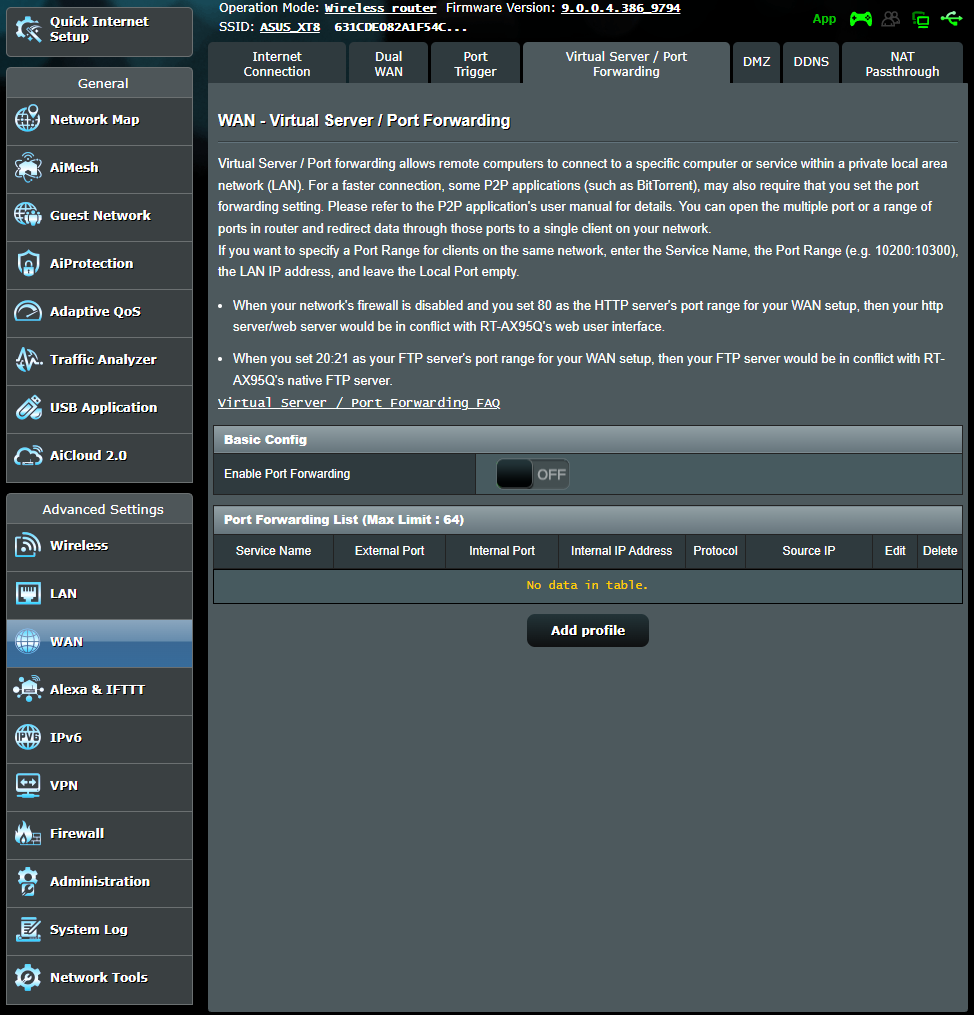Click the Basic Config section header
Image resolution: width=974 pixels, height=1015 pixels.
pyautogui.click(x=588, y=440)
